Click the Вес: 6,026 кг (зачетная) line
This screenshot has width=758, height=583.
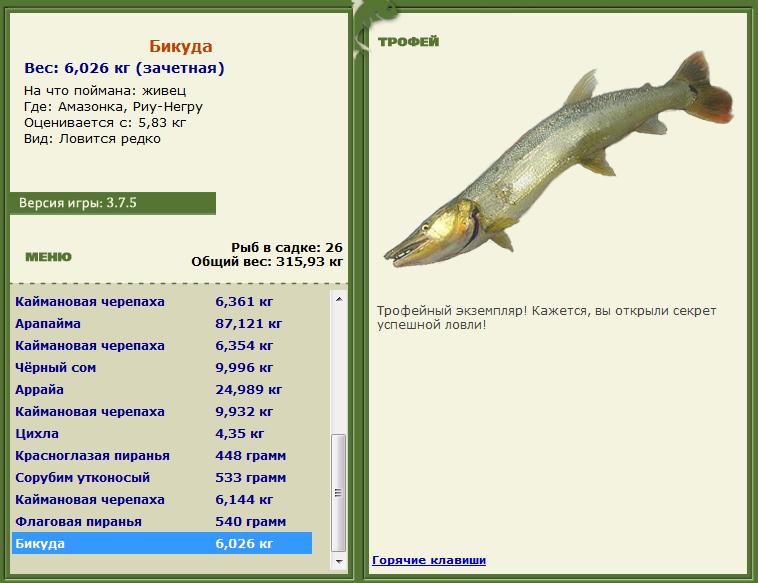tap(124, 68)
